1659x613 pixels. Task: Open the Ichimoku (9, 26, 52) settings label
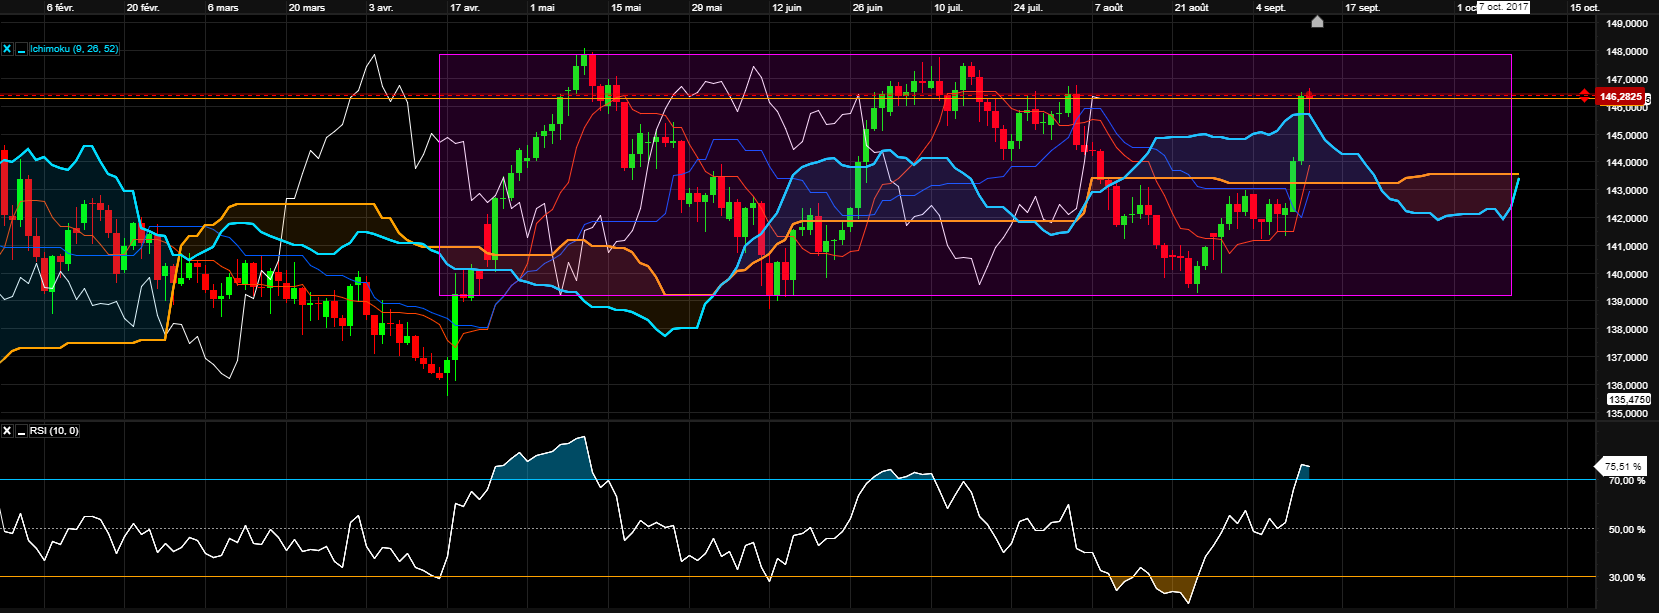click(74, 48)
